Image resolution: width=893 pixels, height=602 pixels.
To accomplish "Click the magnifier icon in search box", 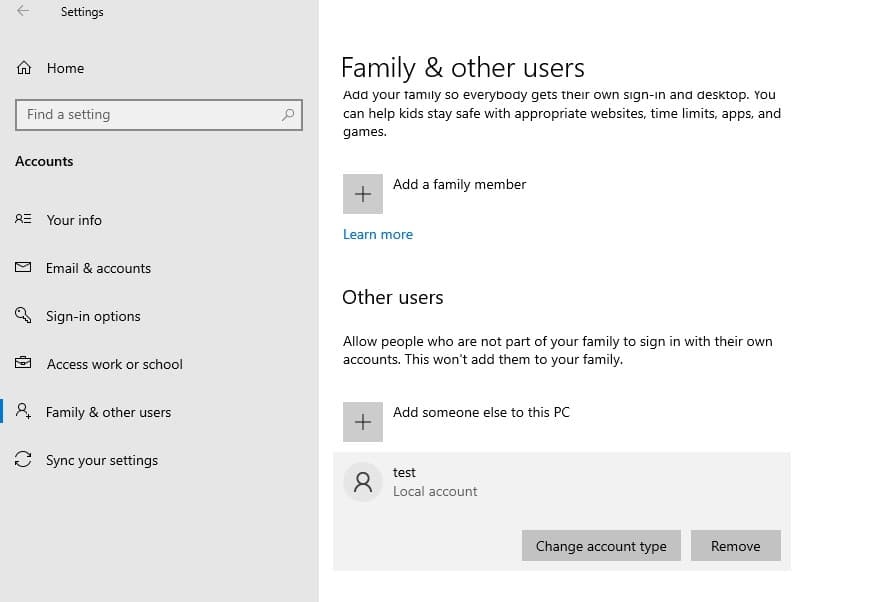I will pyautogui.click(x=288, y=115).
